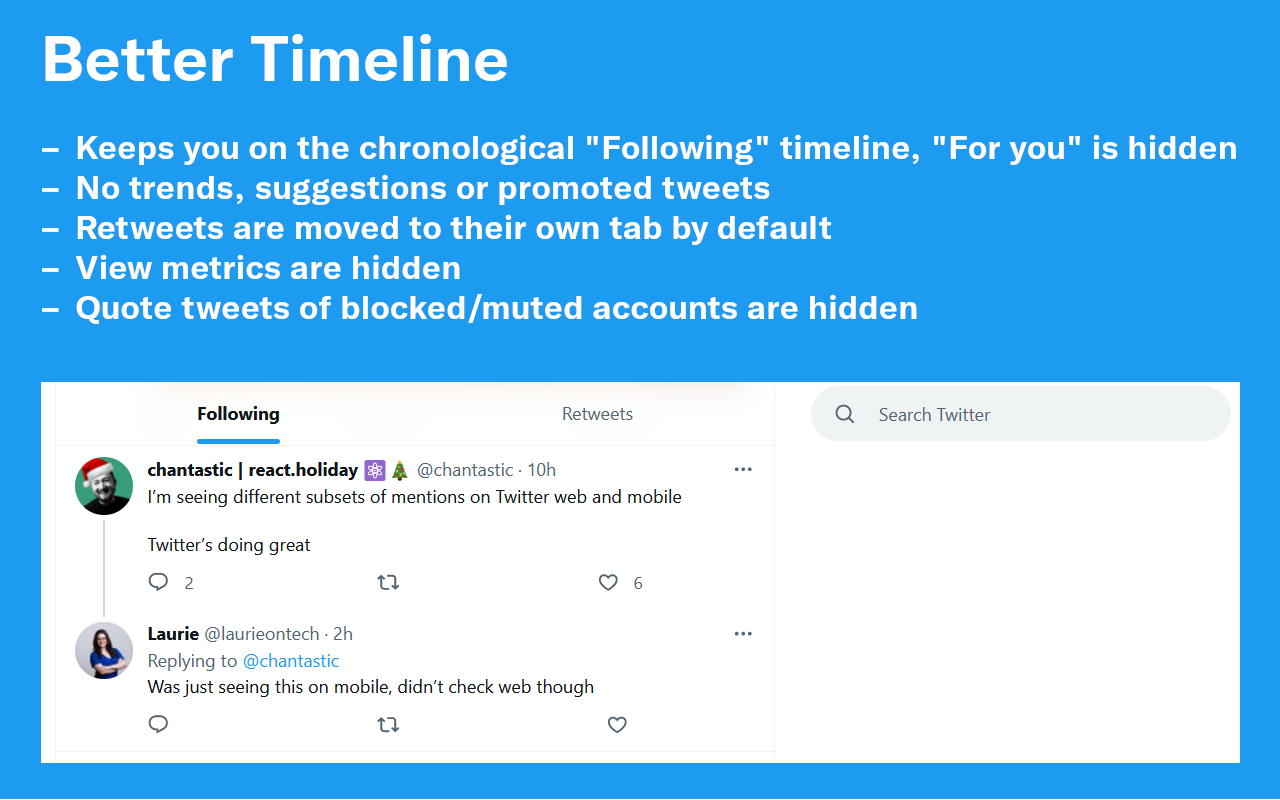Open the @chantastic mention link
This screenshot has width=1280, height=800.
click(x=291, y=661)
